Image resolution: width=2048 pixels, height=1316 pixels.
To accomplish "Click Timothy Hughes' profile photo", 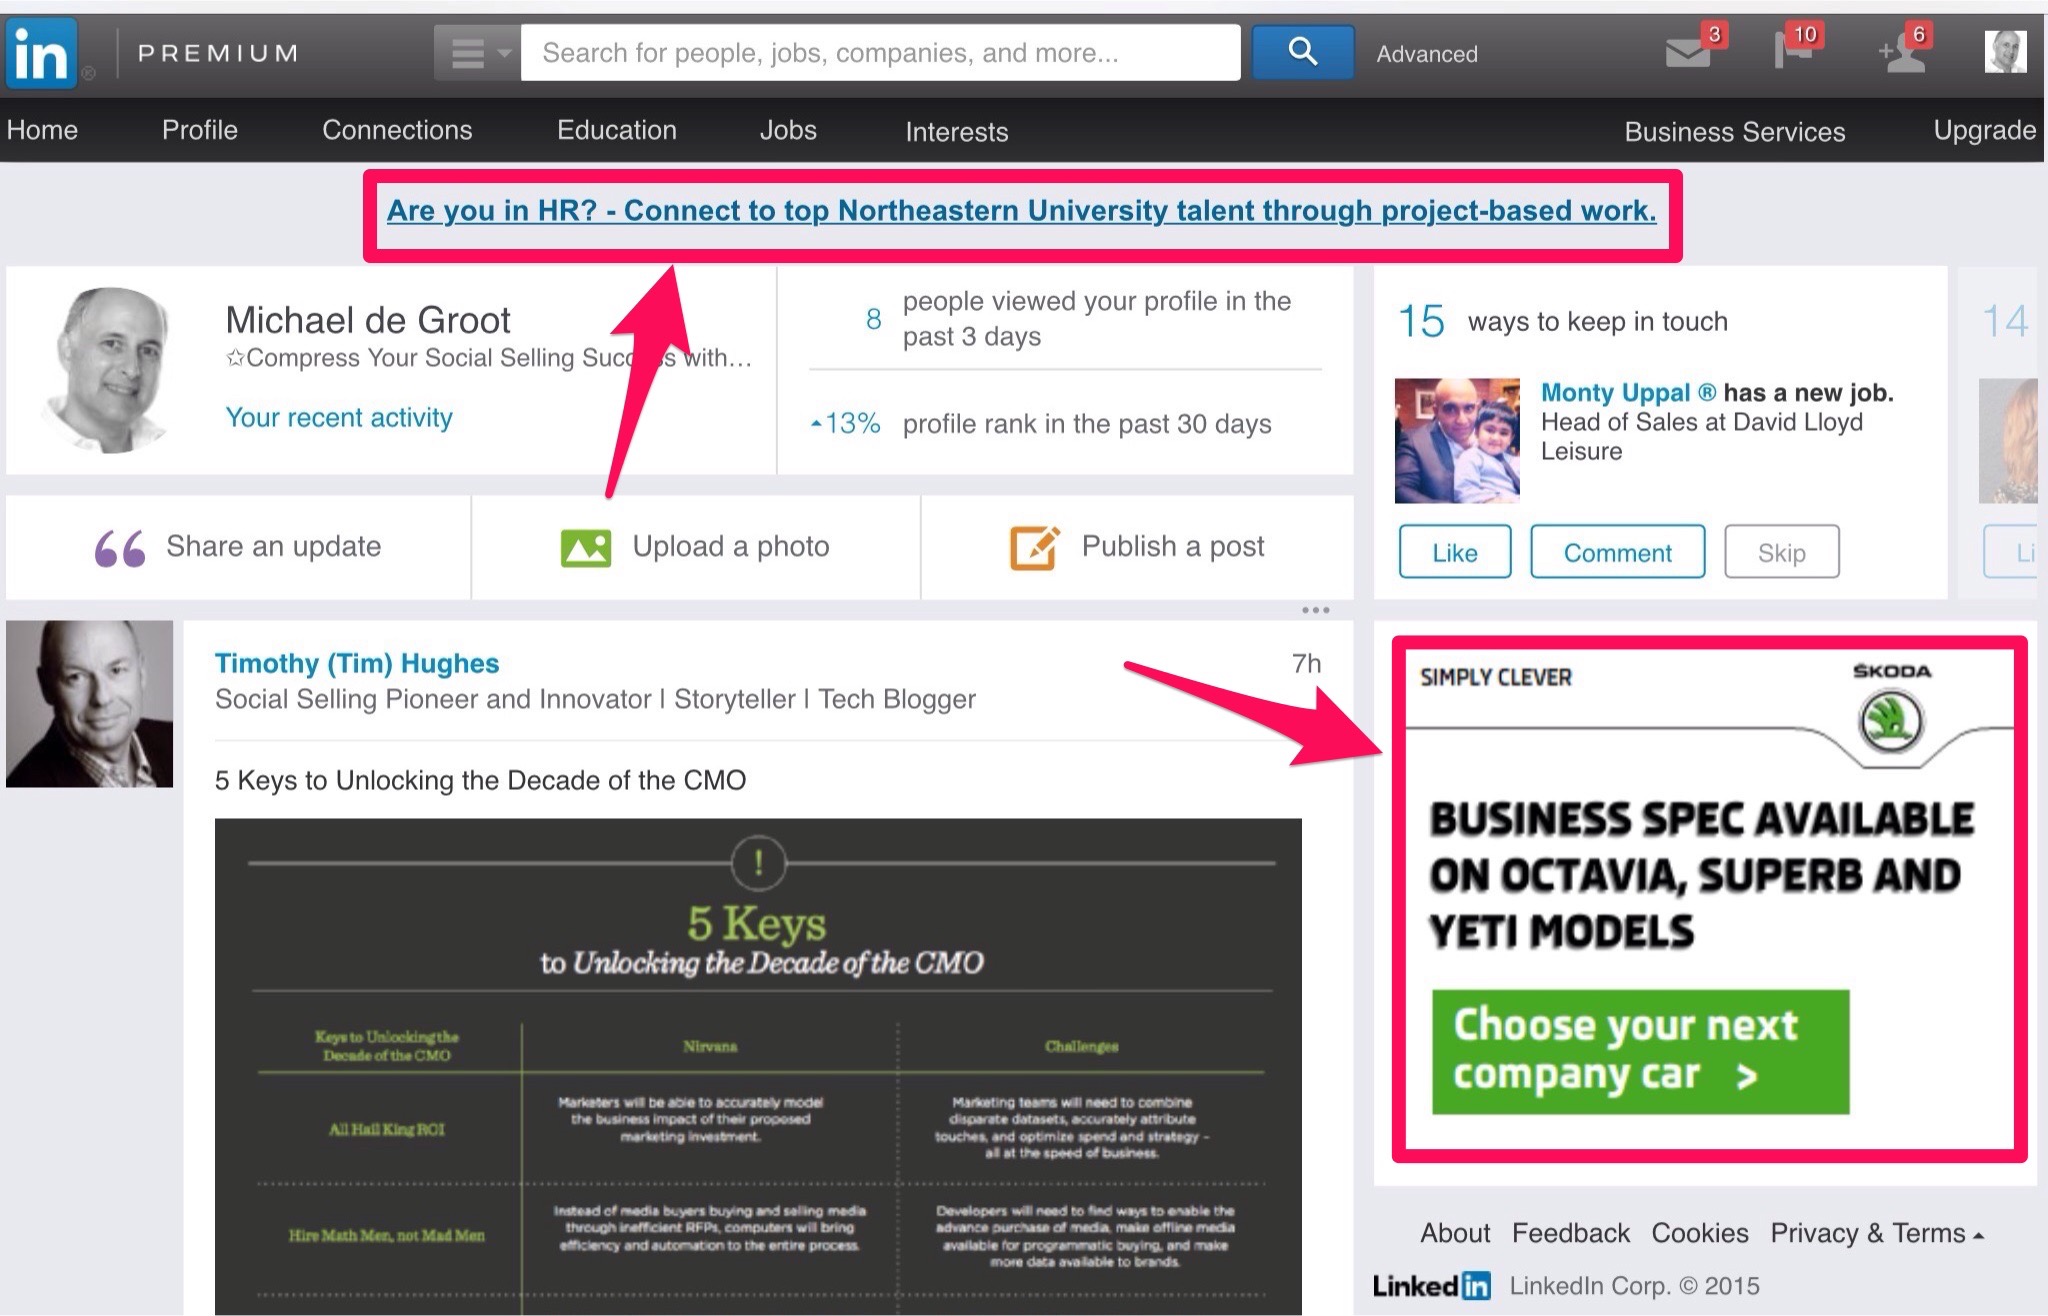I will tap(89, 704).
